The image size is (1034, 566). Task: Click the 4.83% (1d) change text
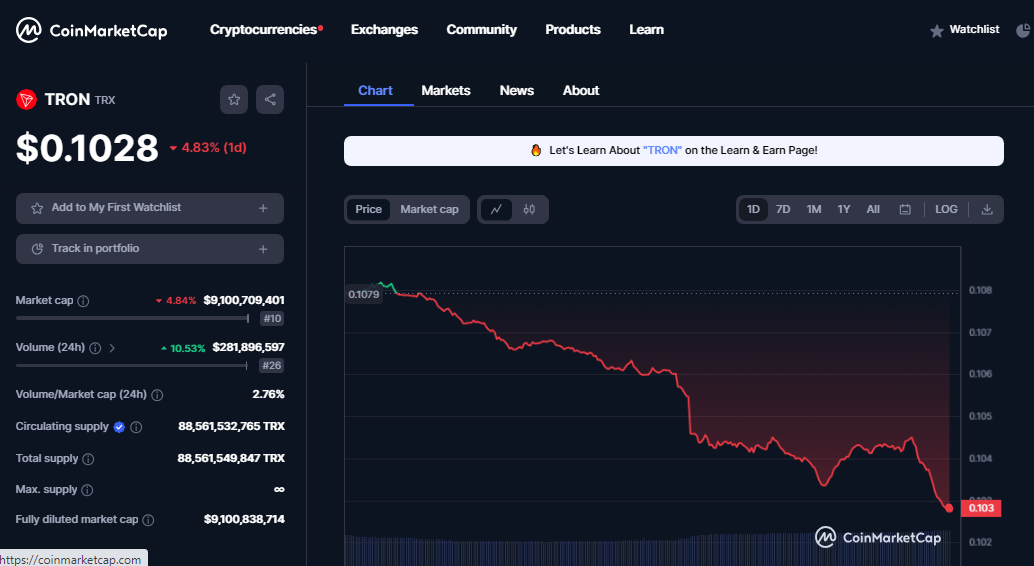(208, 148)
